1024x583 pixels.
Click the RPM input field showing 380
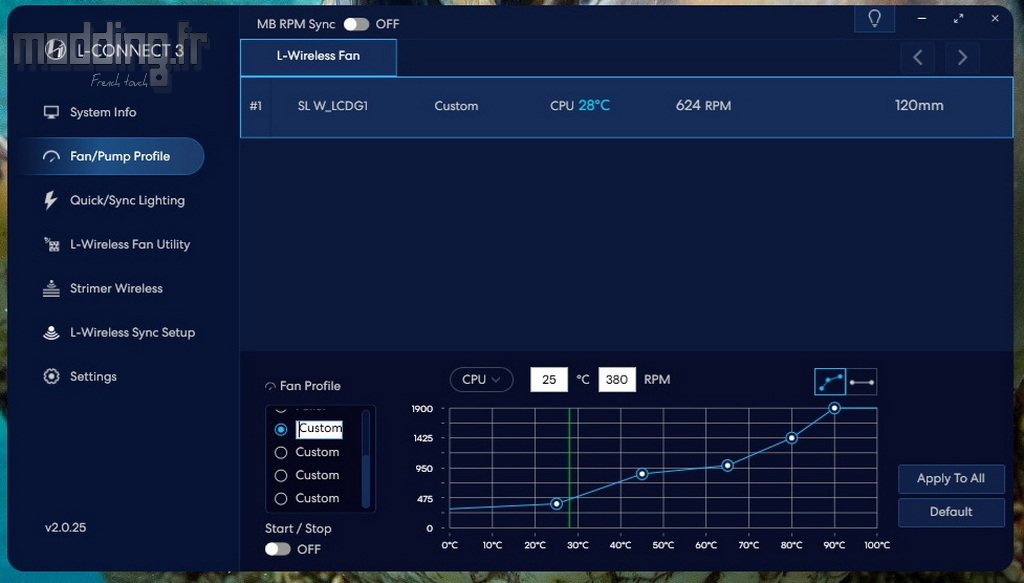pos(616,379)
